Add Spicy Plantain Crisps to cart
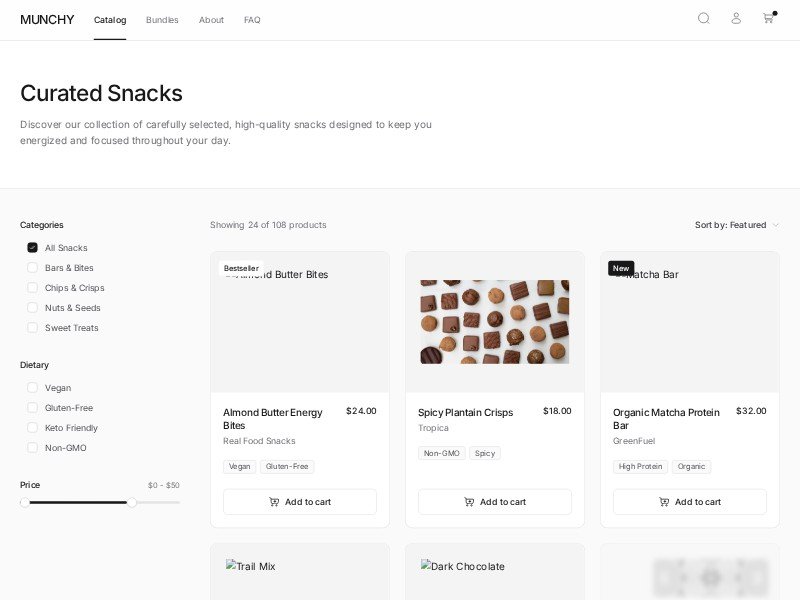The height and width of the screenshot is (600, 800). click(495, 502)
